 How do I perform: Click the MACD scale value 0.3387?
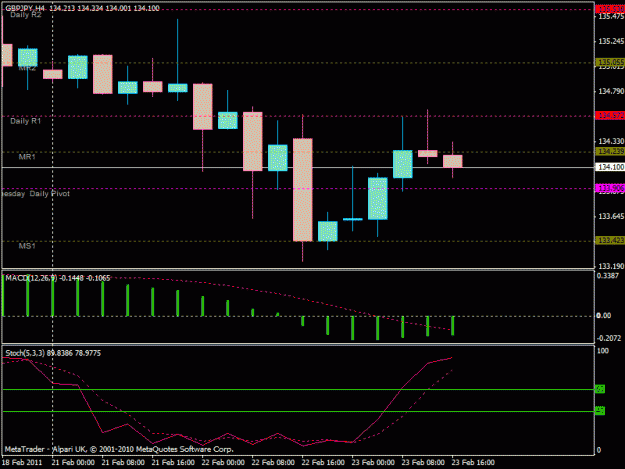(607, 276)
